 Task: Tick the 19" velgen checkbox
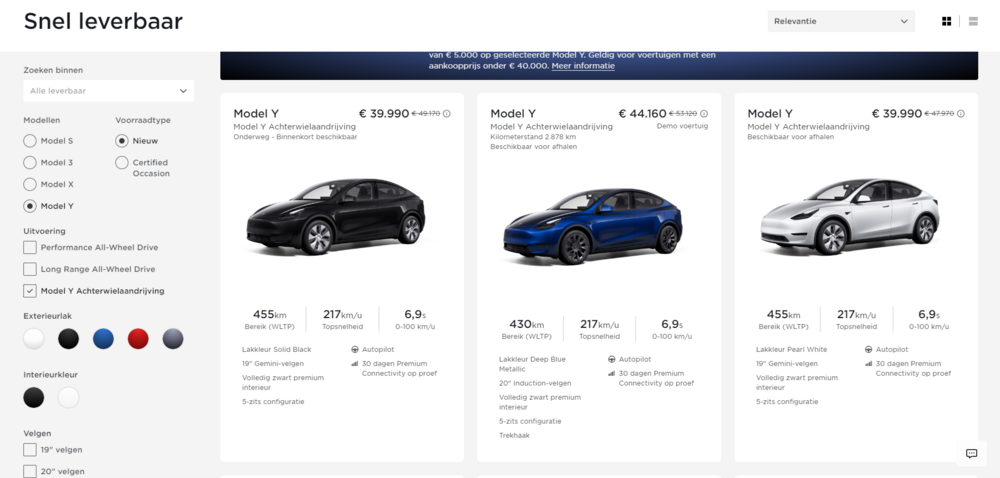pos(30,450)
